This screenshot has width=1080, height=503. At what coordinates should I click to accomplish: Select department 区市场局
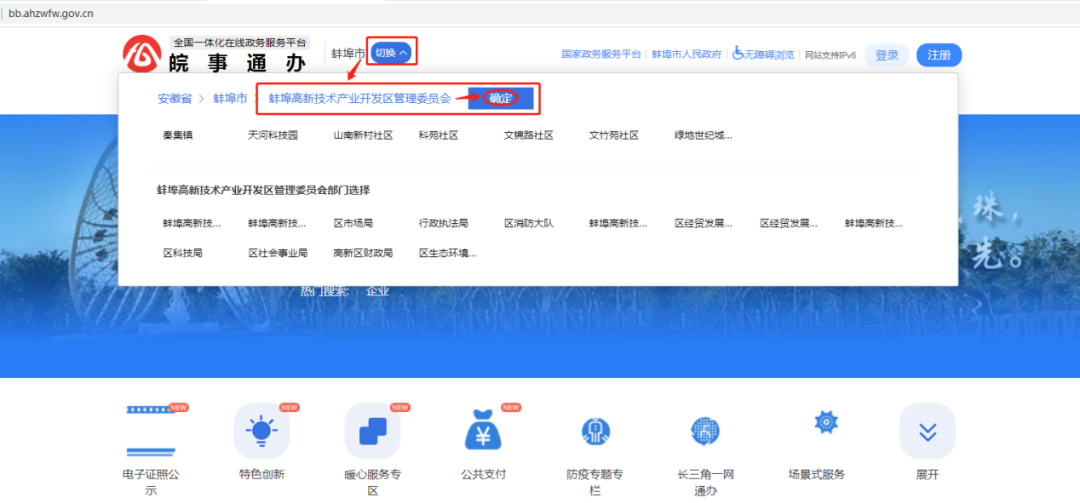coord(353,223)
